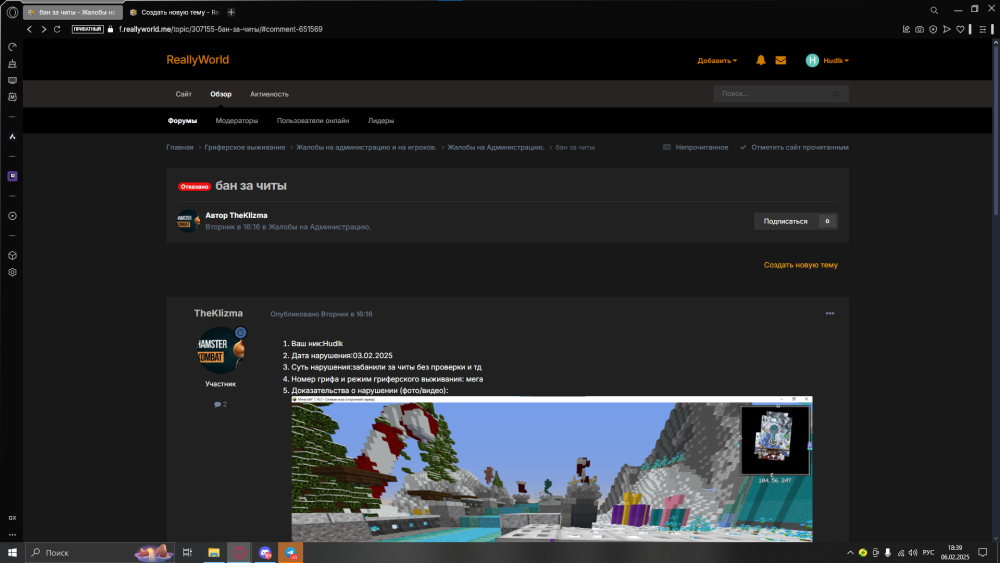Expand the Hudik user menu
This screenshot has width=1000, height=563.
[x=835, y=61]
